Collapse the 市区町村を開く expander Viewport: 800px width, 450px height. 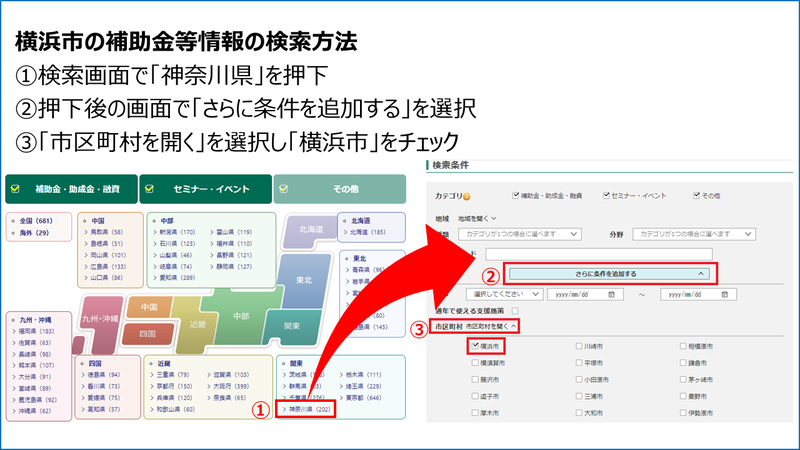[x=490, y=326]
